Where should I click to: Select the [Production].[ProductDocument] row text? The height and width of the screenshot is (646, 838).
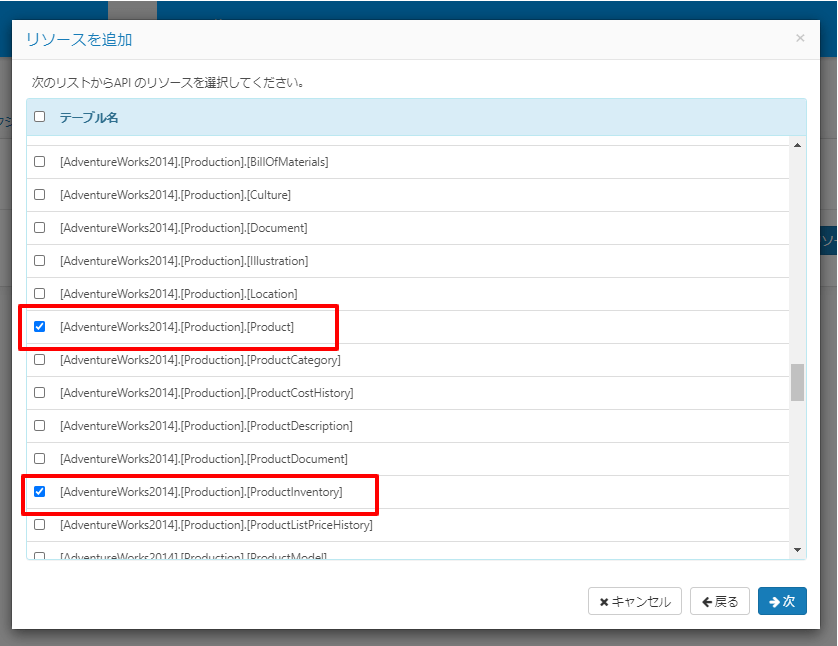(204, 459)
